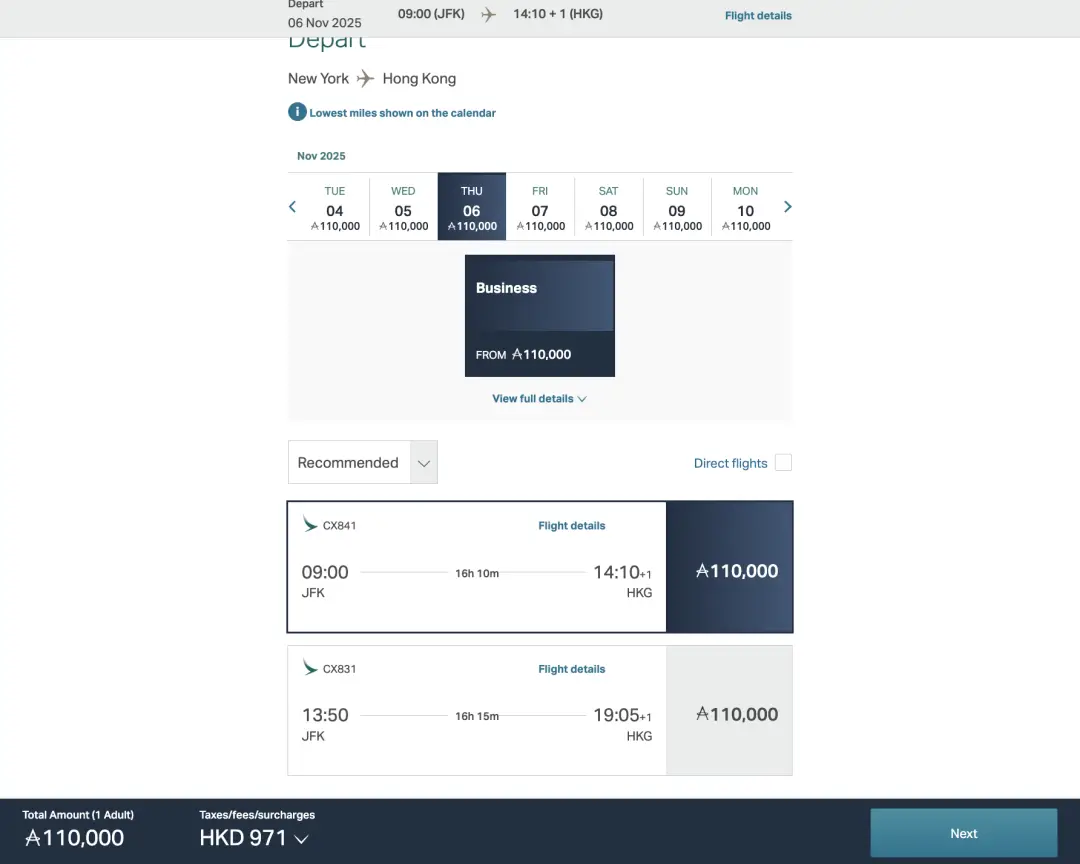Select Tuesday 04 date tab
Viewport: 1080px width, 864px height.
coord(335,208)
